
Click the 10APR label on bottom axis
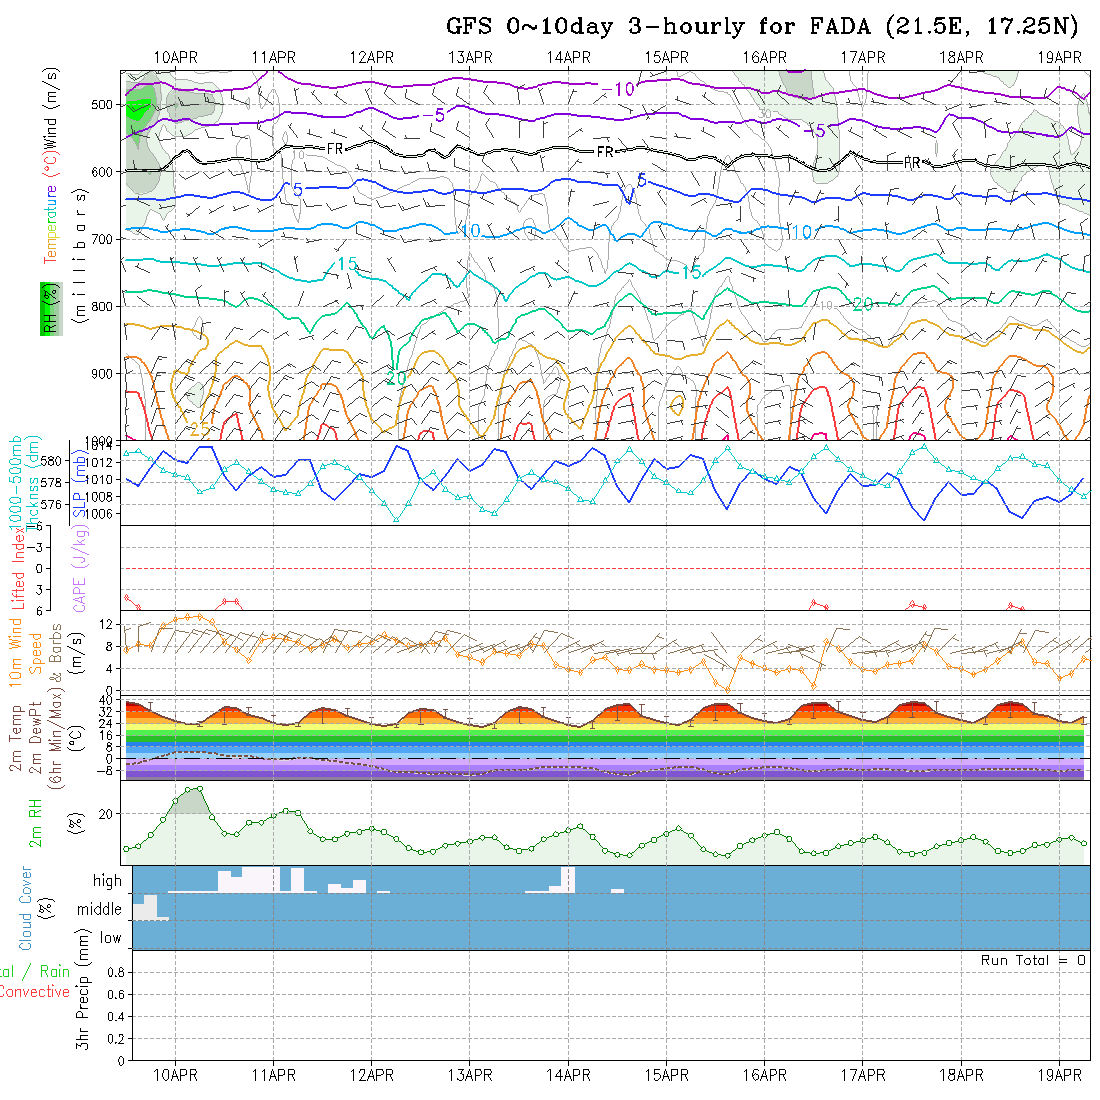point(176,1075)
